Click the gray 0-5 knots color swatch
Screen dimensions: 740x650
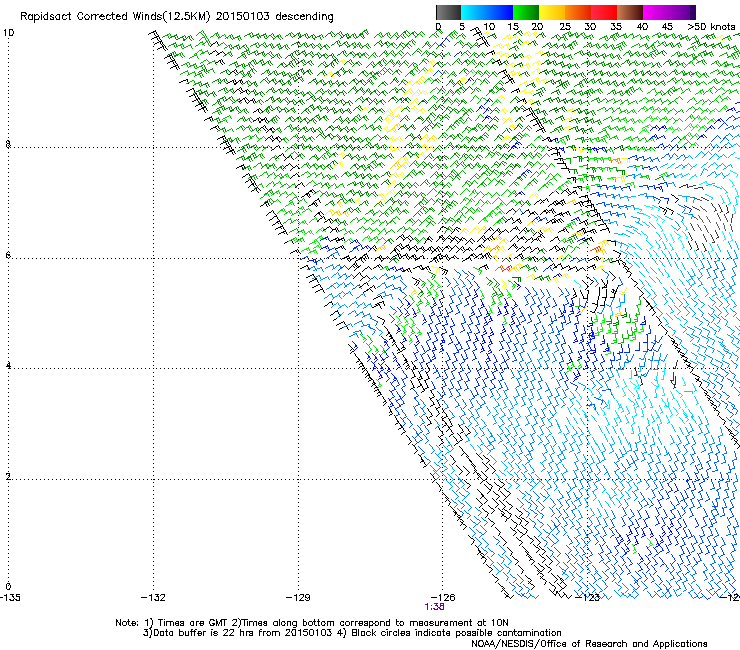pos(448,12)
